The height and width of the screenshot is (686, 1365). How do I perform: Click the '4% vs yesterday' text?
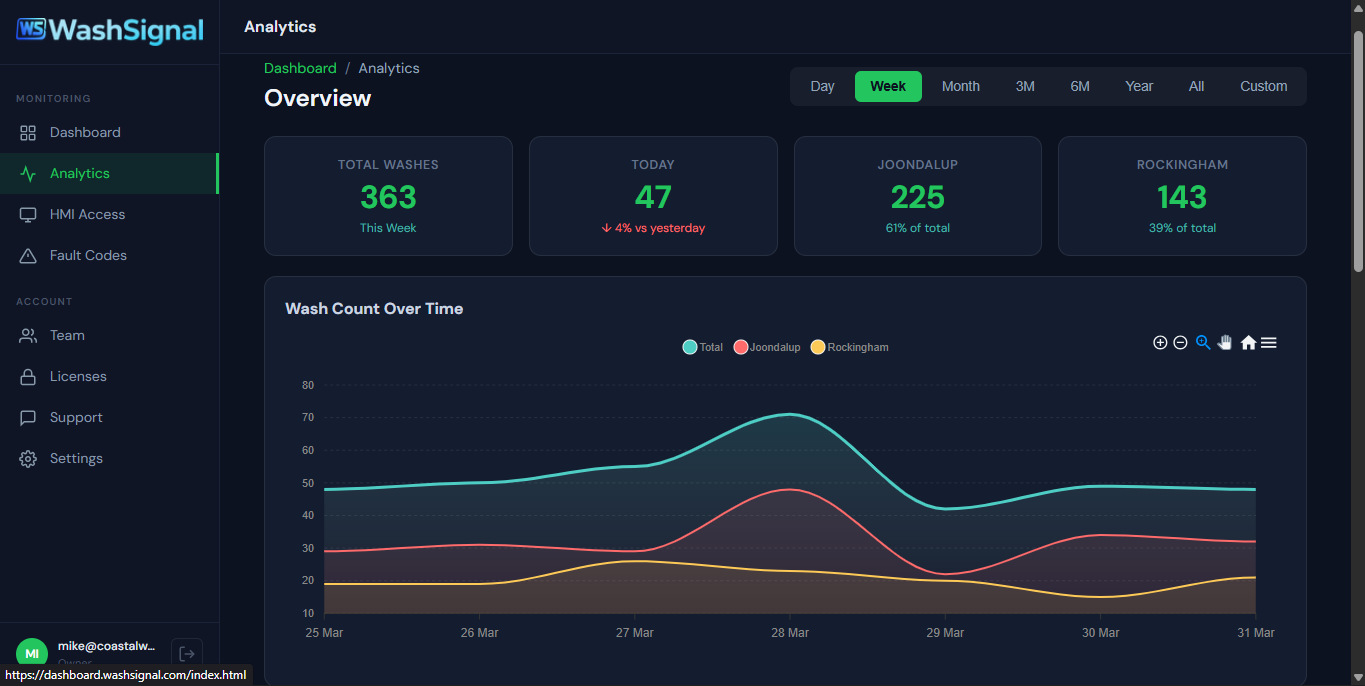tap(653, 228)
